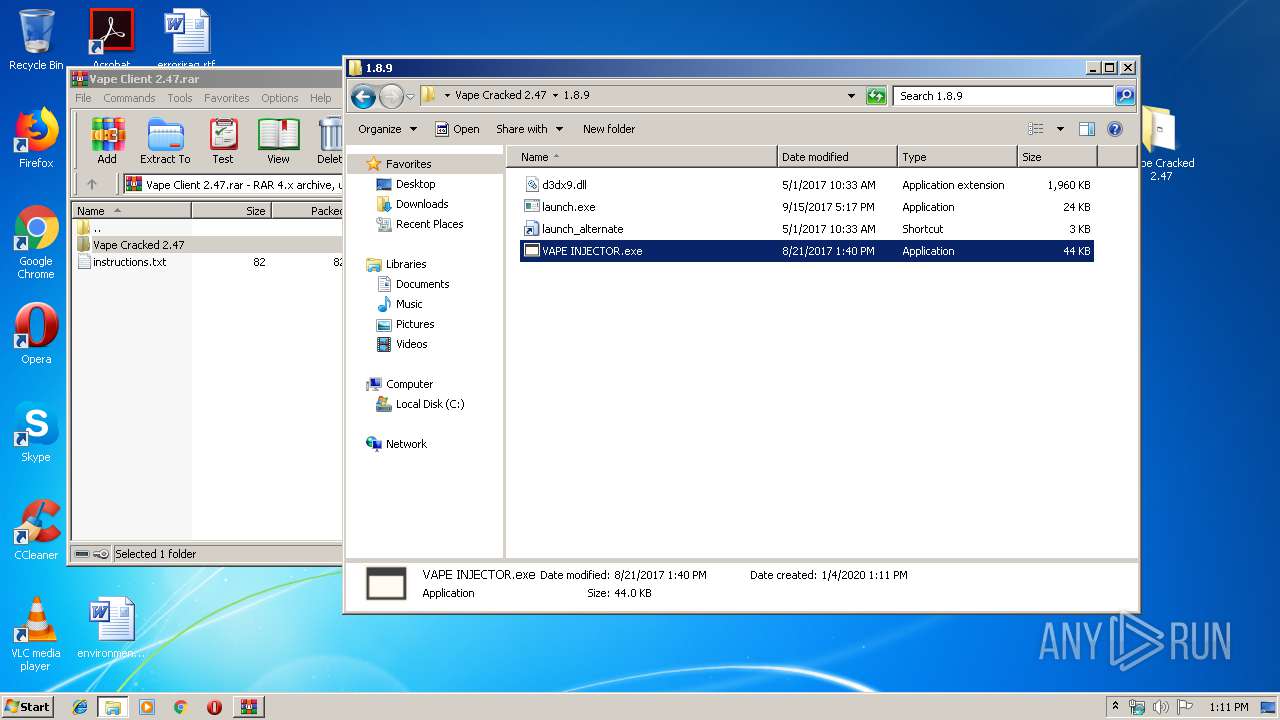
Task: Expand the address bar history dropdown
Action: [851, 96]
